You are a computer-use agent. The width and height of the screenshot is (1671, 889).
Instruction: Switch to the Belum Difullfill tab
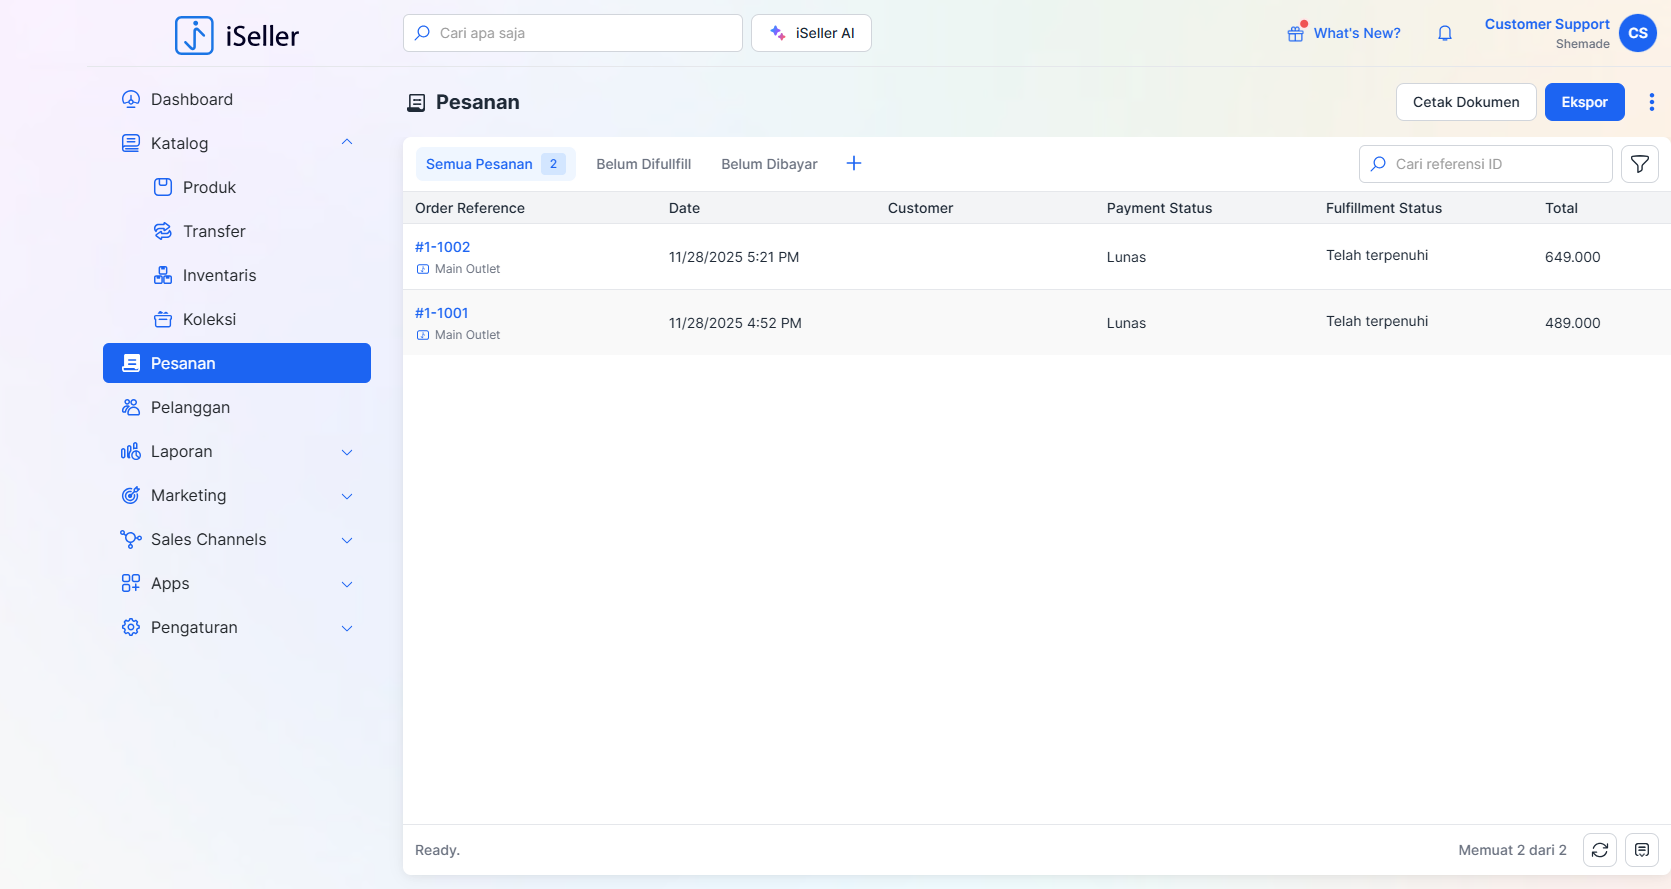coord(643,164)
